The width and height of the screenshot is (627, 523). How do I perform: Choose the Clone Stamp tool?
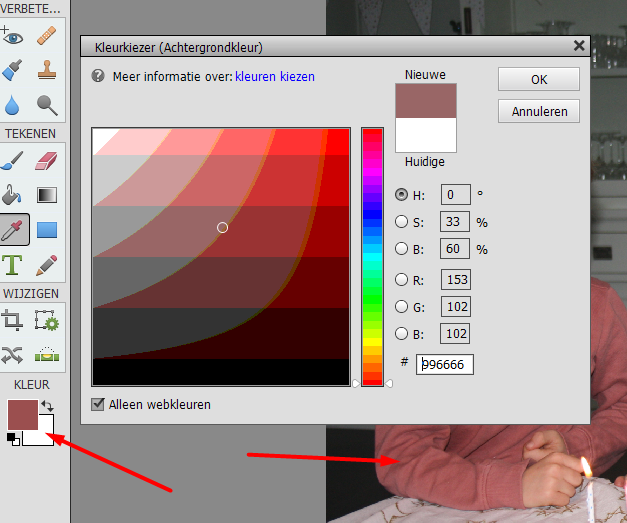point(46,70)
